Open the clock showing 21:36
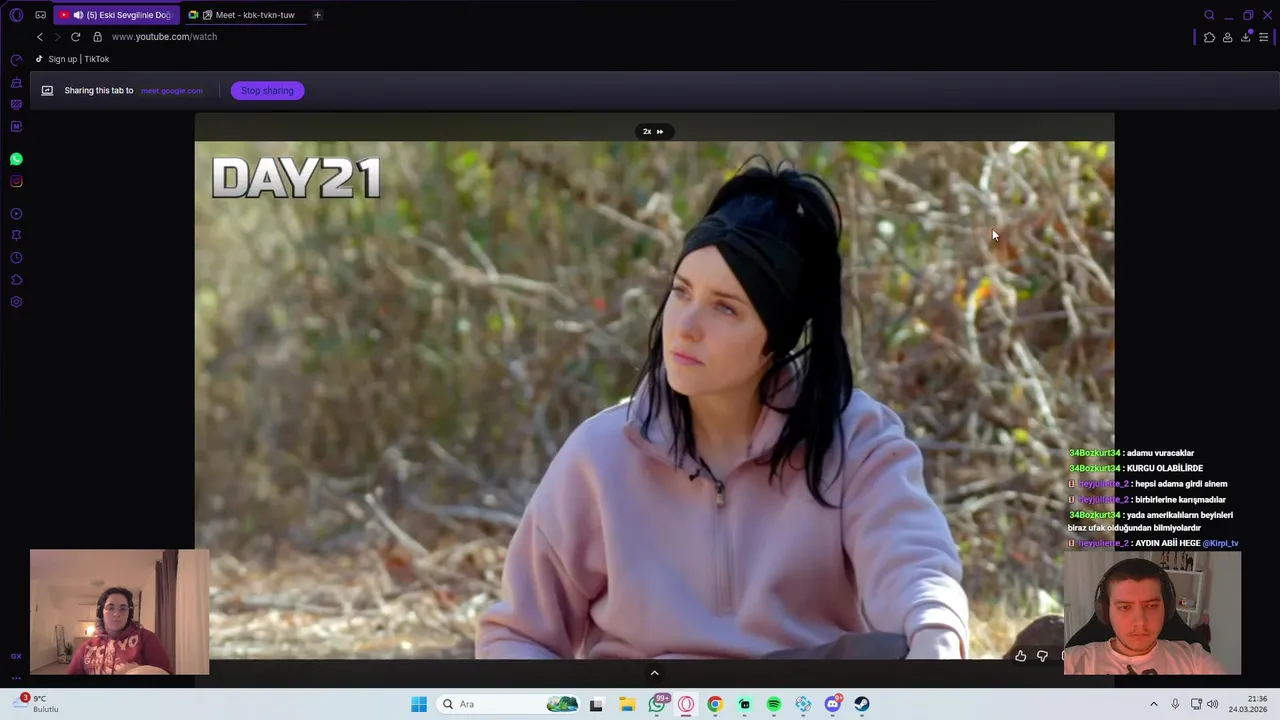1280x720 pixels. pyautogui.click(x=1248, y=704)
